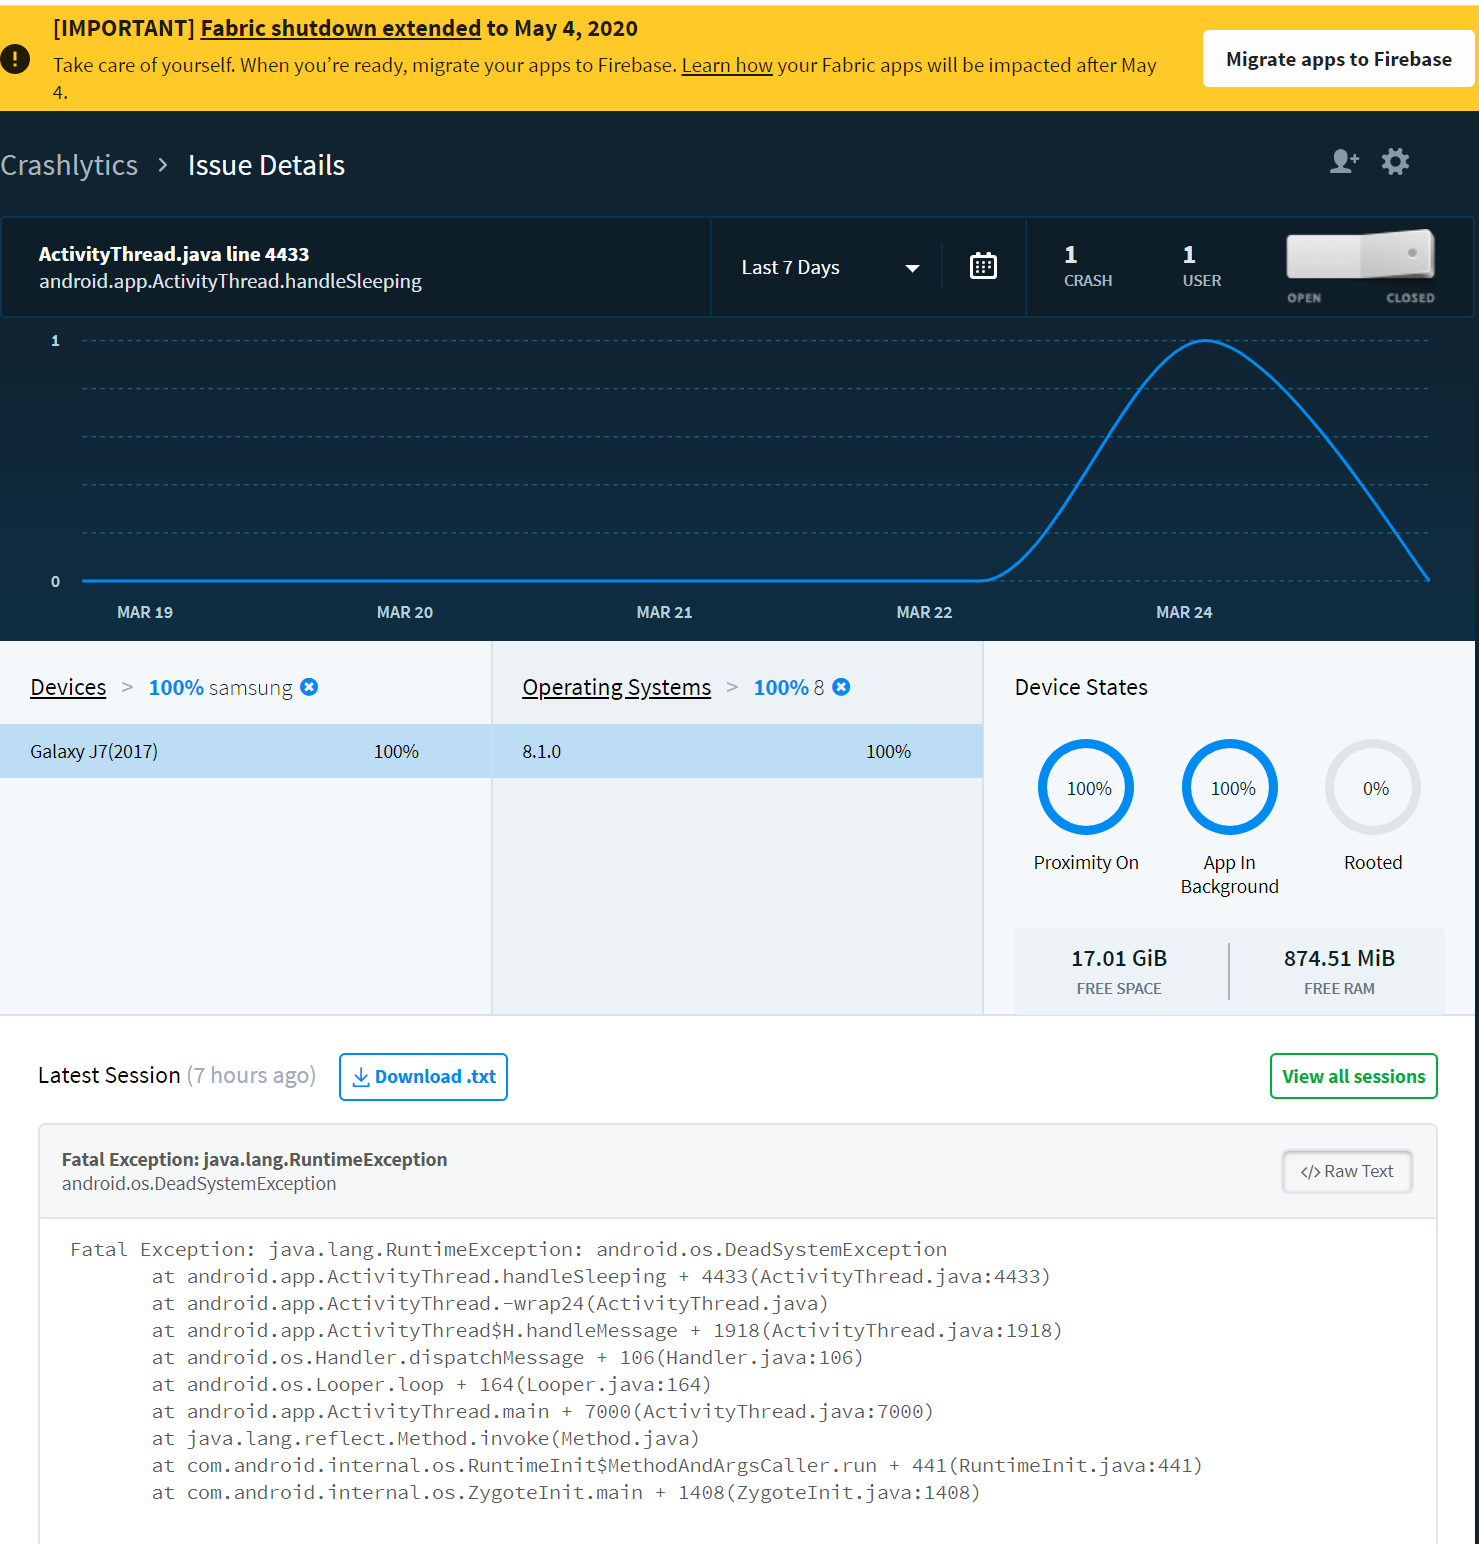The image size is (1479, 1544).
Task: Click the App In Background circle indicator
Action: point(1229,788)
